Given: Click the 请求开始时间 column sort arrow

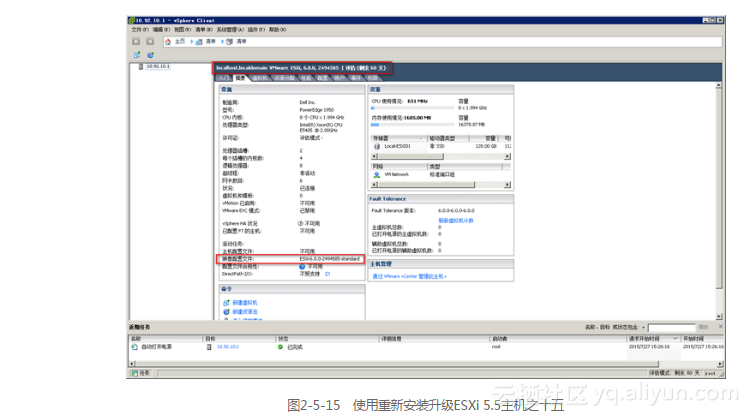Looking at the screenshot, I should 675,339.
